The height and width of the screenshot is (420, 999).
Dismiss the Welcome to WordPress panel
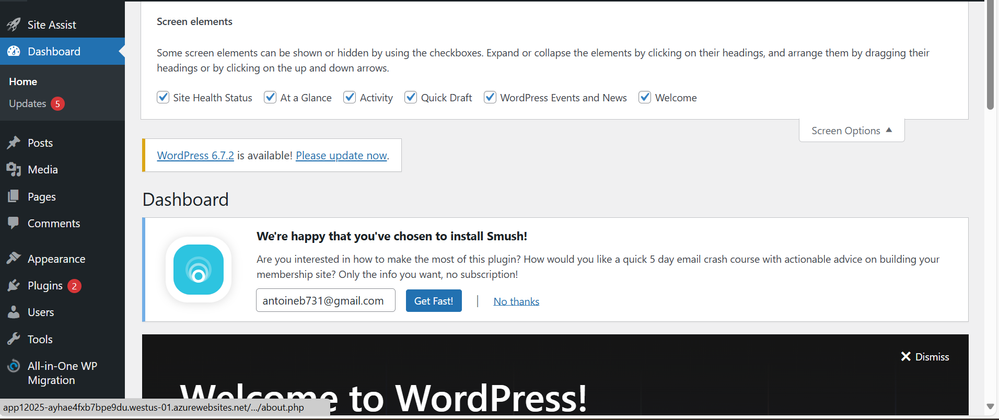[924, 357]
